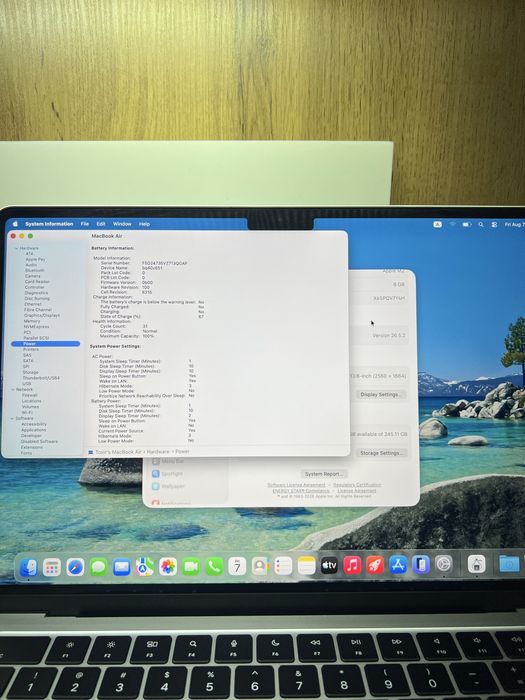Open Calendar showing 7 in Dock
525x700 pixels.
[x=237, y=567]
